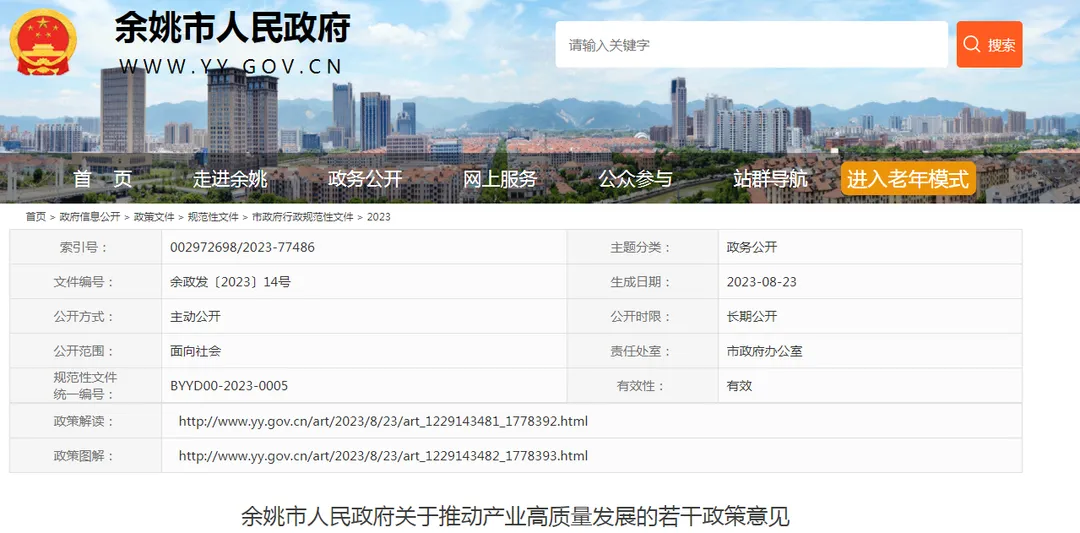Select the date 2023-08-23

762,282
